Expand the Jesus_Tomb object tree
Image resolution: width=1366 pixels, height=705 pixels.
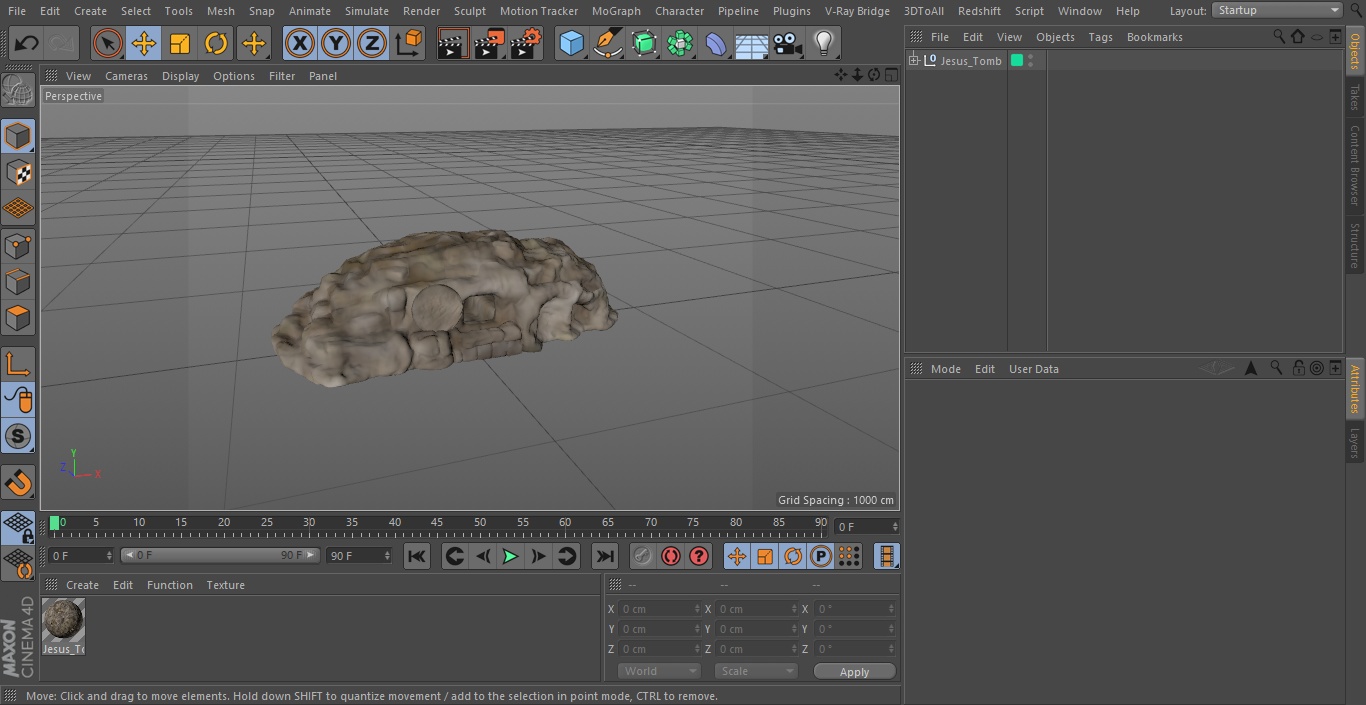[913, 61]
